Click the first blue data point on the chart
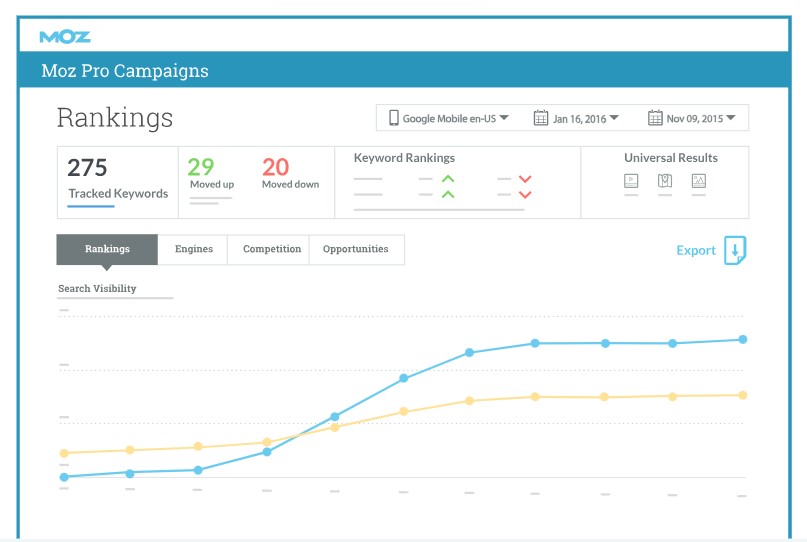Viewport: 807px width, 542px height. pyautogui.click(x=64, y=477)
